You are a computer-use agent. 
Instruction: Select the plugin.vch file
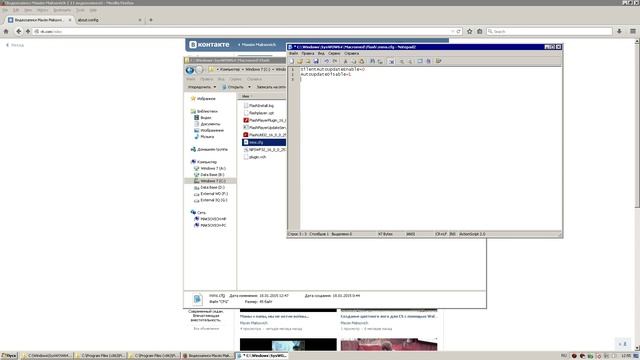coord(255,157)
